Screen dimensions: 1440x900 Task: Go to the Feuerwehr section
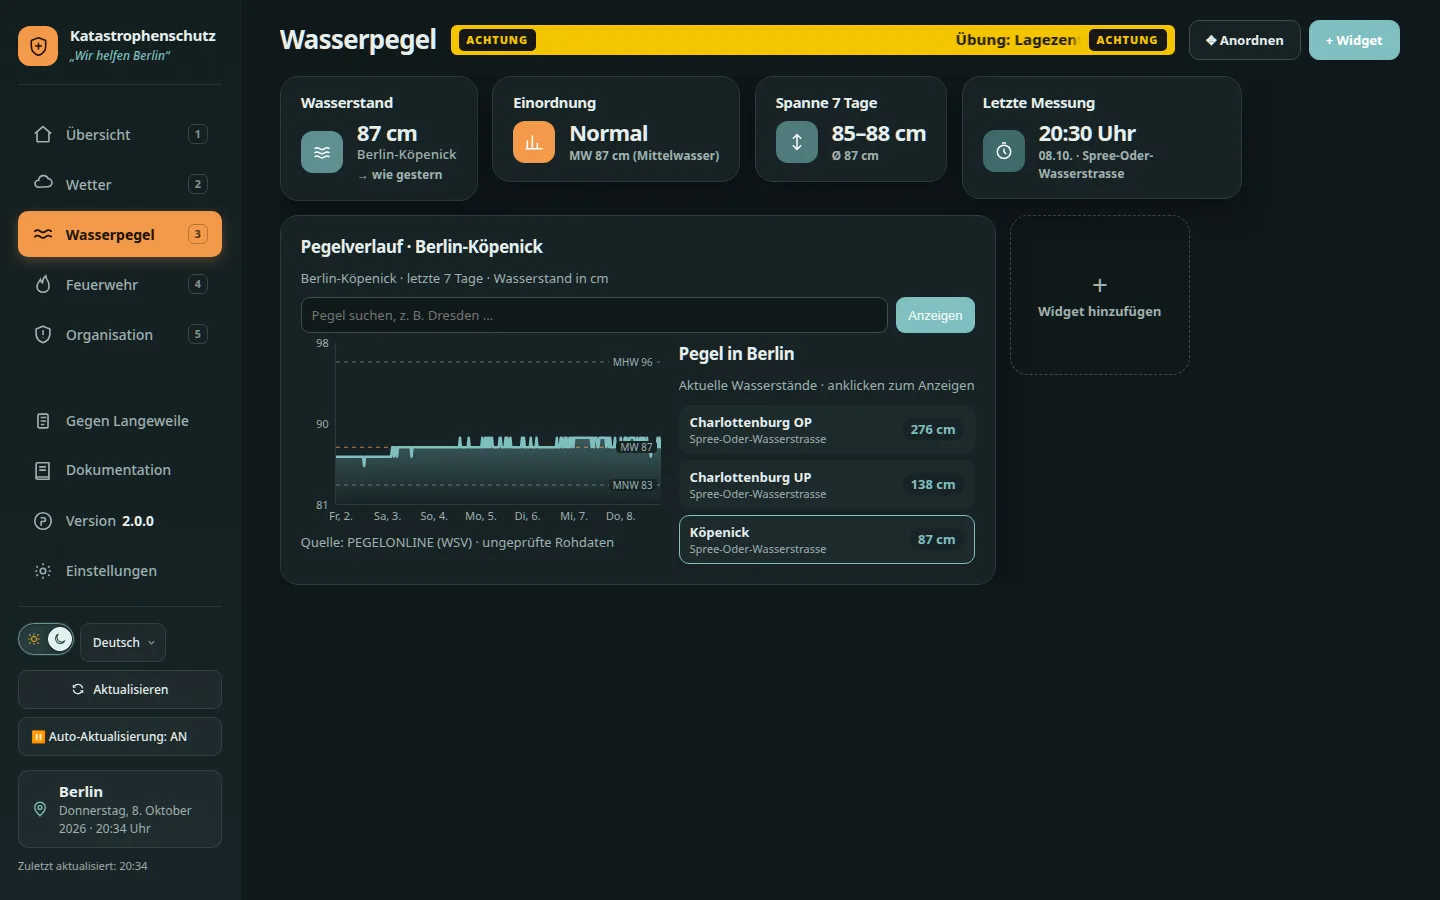coord(120,284)
